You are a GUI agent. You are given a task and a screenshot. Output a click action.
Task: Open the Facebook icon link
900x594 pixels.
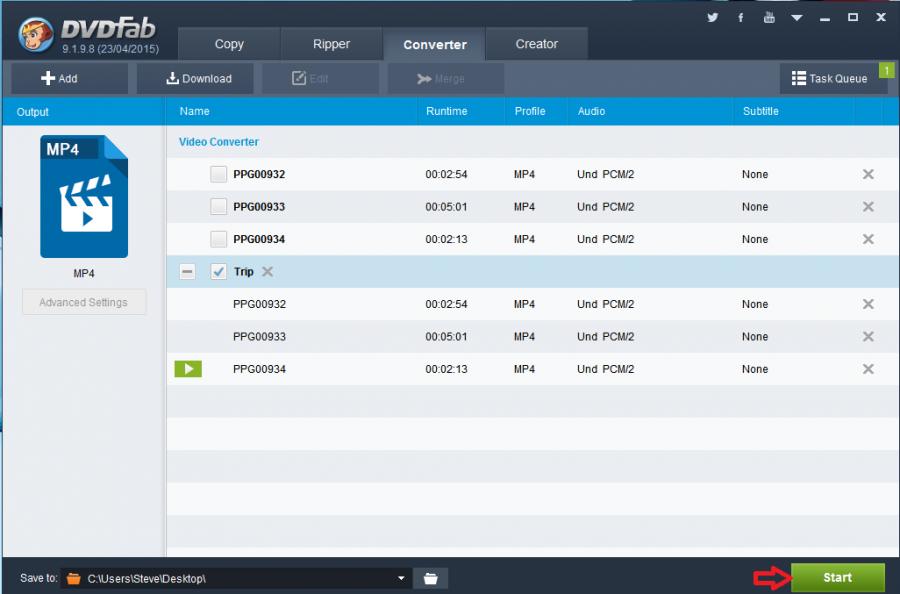(x=741, y=17)
